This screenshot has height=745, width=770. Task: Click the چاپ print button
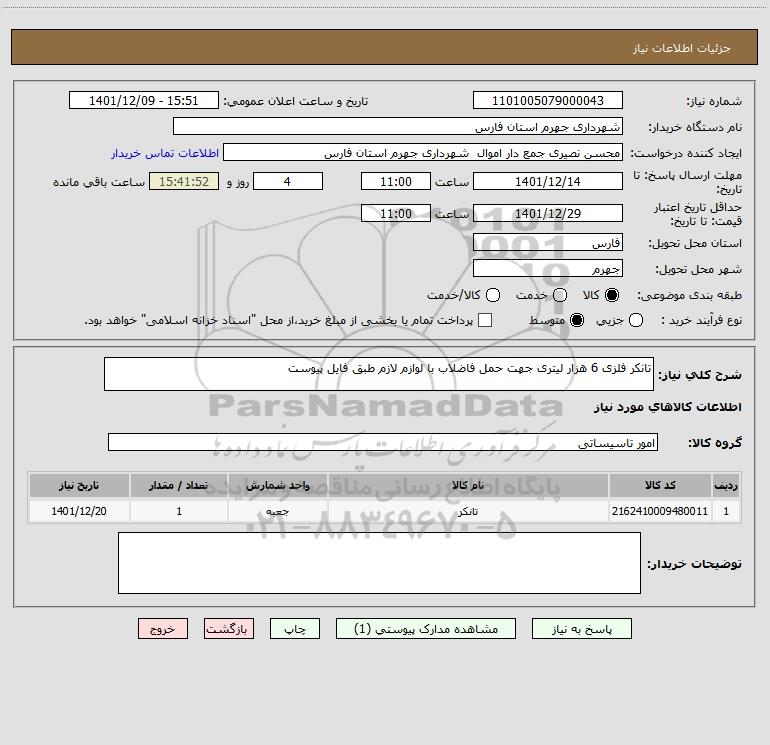tap(295, 629)
